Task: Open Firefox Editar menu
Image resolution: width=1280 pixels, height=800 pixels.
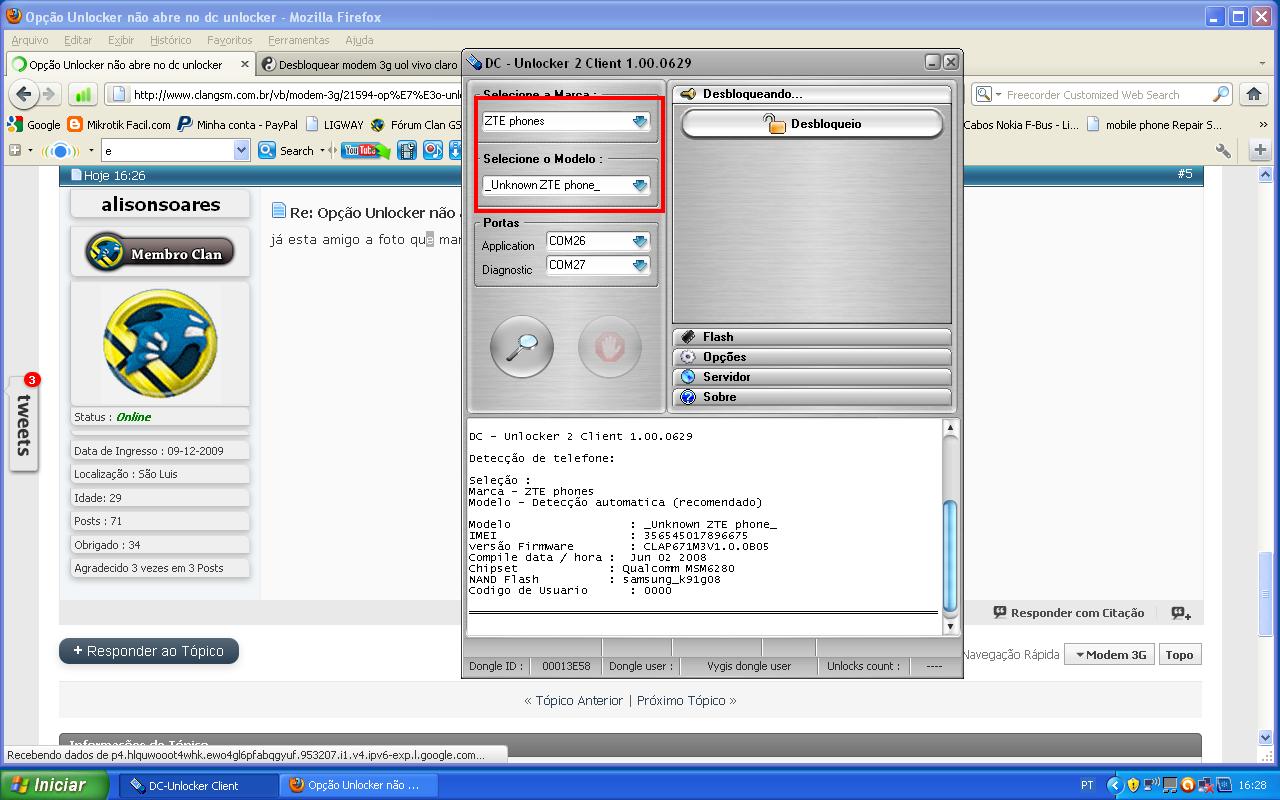Action: [78, 40]
